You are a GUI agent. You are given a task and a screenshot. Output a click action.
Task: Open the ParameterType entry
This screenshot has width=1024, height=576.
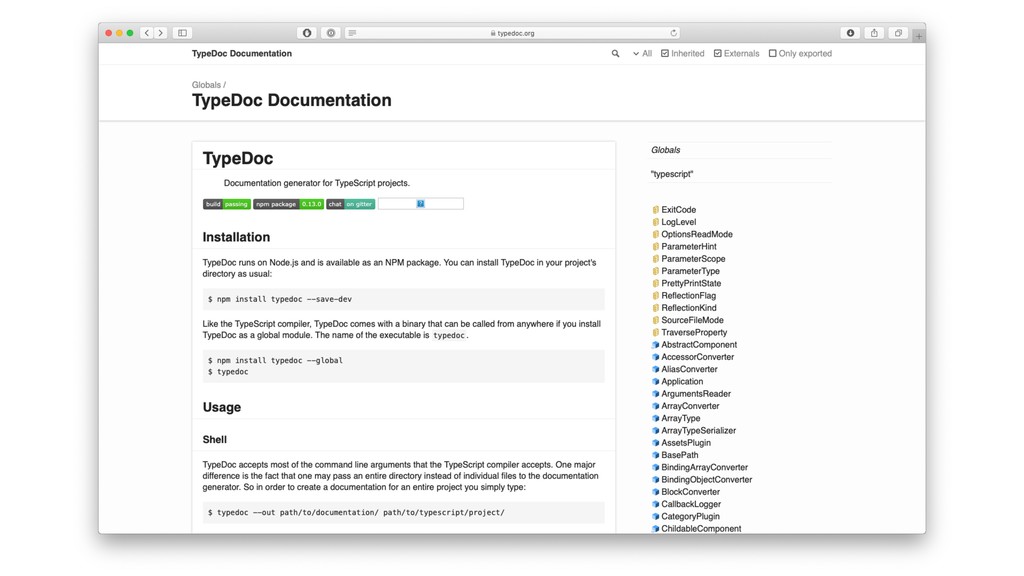click(690, 271)
